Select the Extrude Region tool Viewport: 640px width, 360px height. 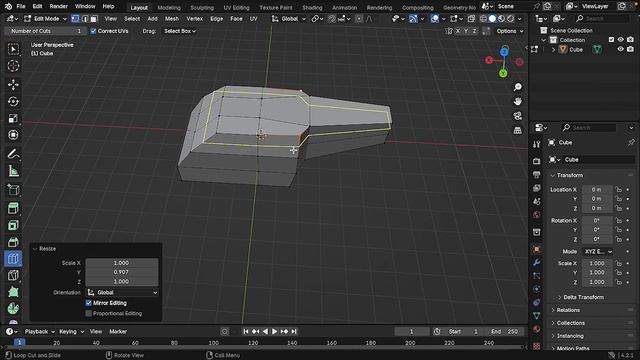[x=13, y=208]
